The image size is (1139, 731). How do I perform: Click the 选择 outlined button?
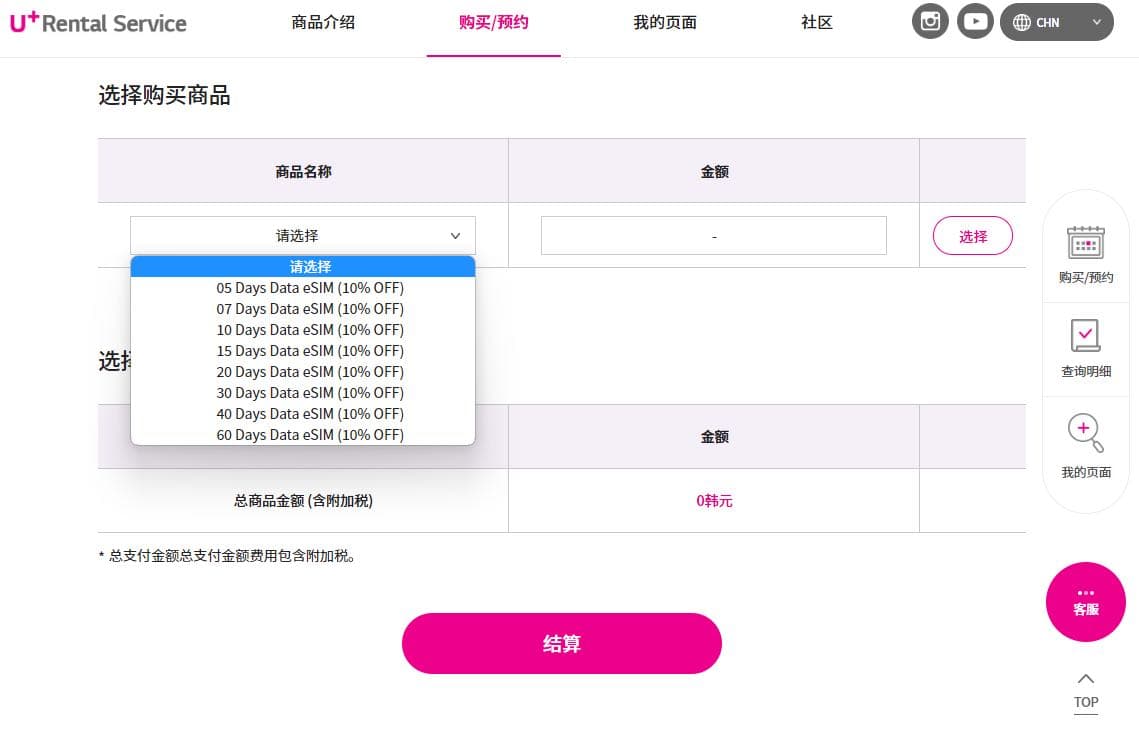973,235
